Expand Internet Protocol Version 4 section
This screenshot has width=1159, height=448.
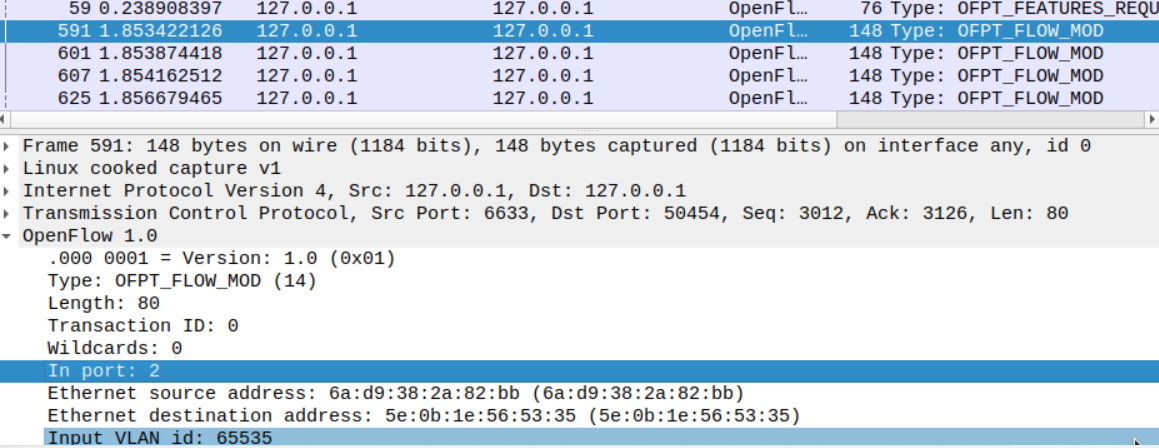(9, 191)
